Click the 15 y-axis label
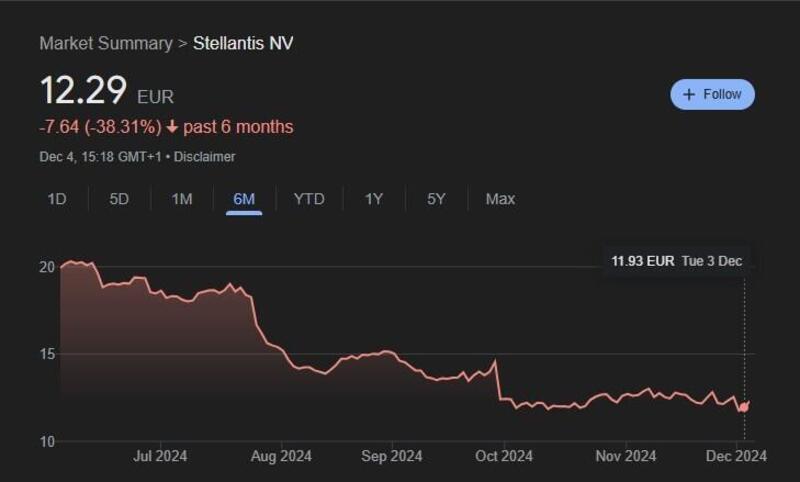This screenshot has height=482, width=800. [47, 354]
